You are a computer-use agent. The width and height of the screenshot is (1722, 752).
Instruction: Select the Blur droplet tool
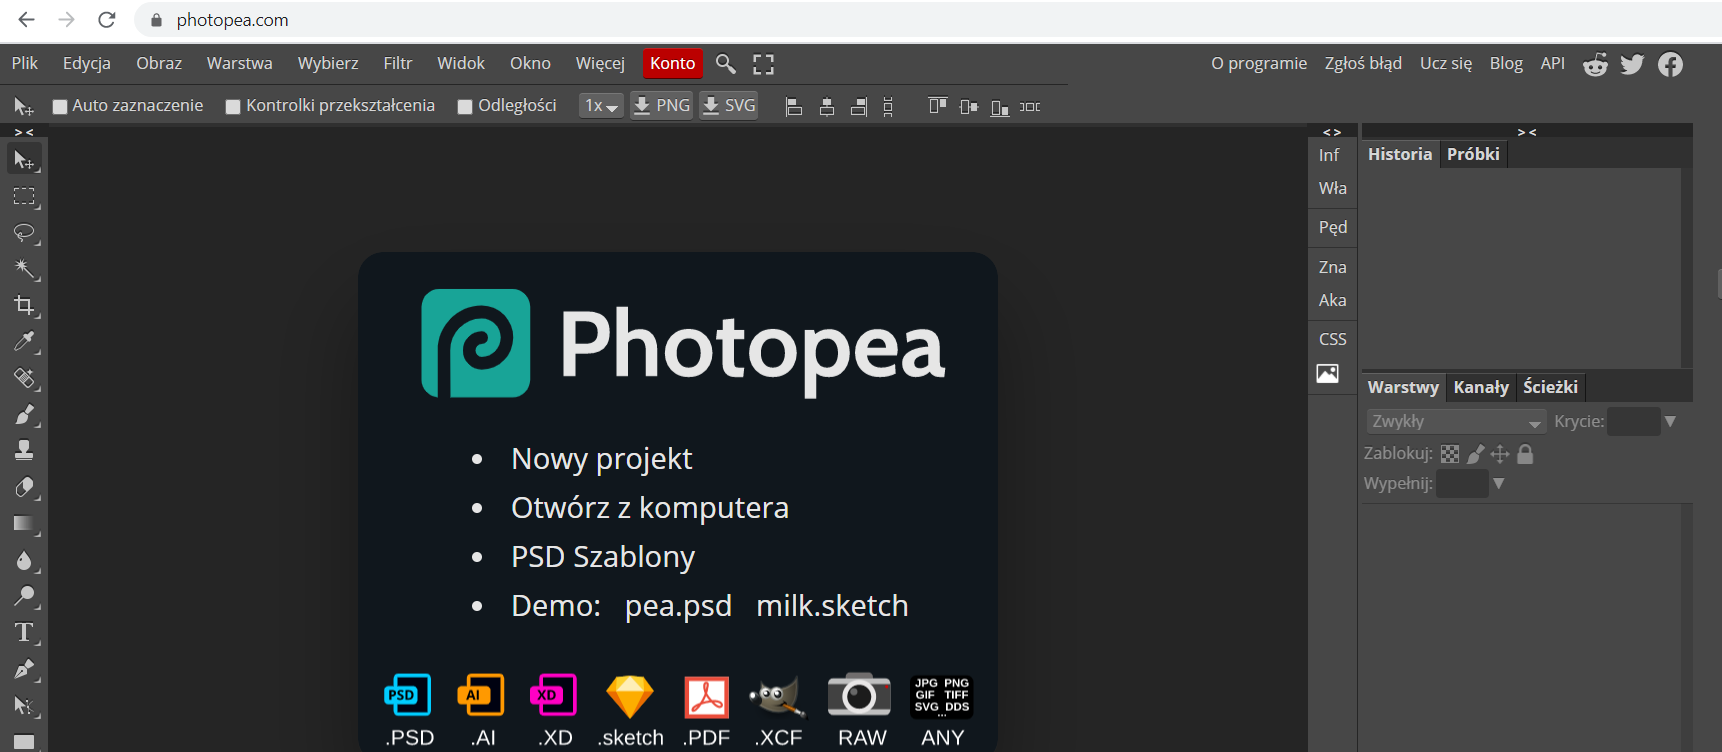click(x=24, y=560)
